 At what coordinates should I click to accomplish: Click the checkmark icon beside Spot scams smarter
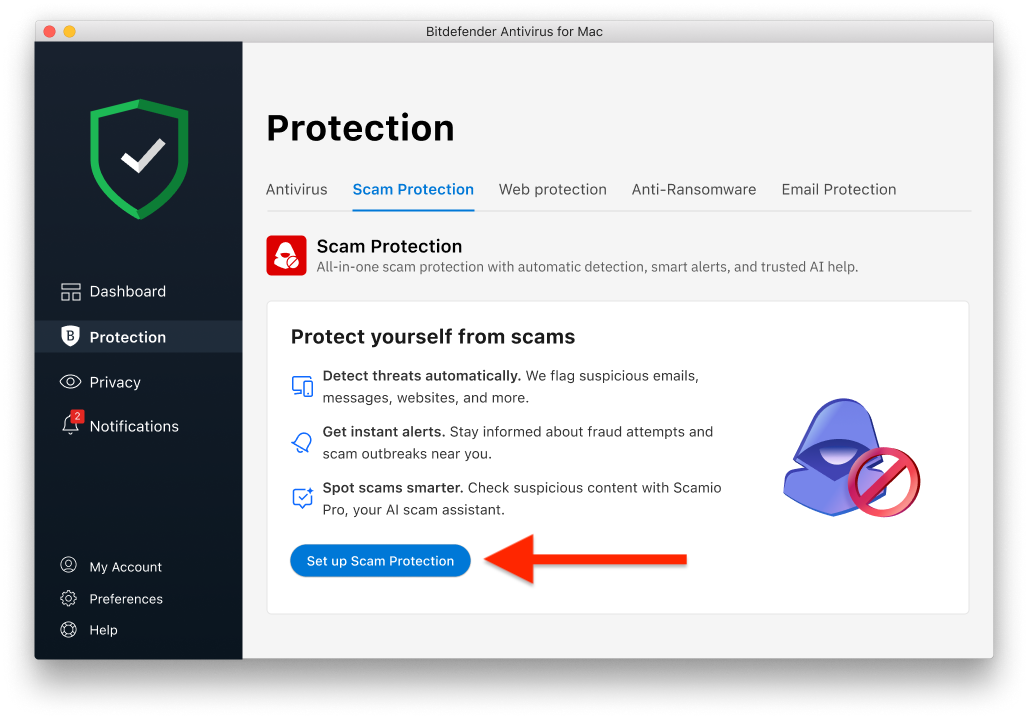(x=302, y=497)
